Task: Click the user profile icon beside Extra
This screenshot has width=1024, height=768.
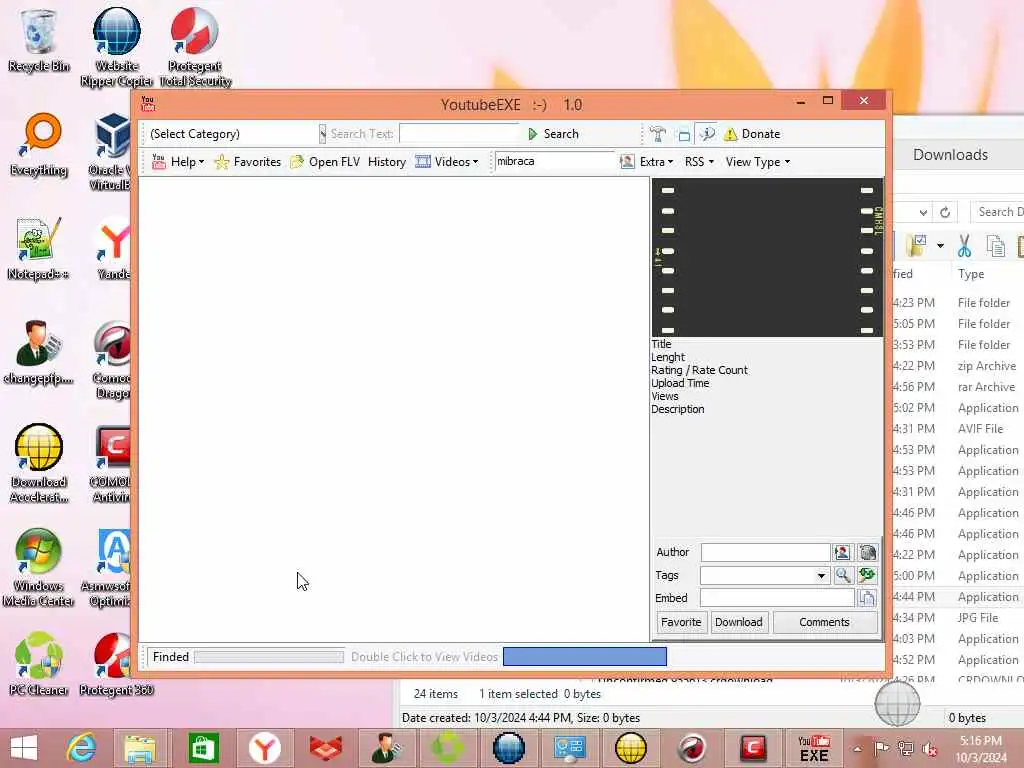Action: click(x=627, y=161)
